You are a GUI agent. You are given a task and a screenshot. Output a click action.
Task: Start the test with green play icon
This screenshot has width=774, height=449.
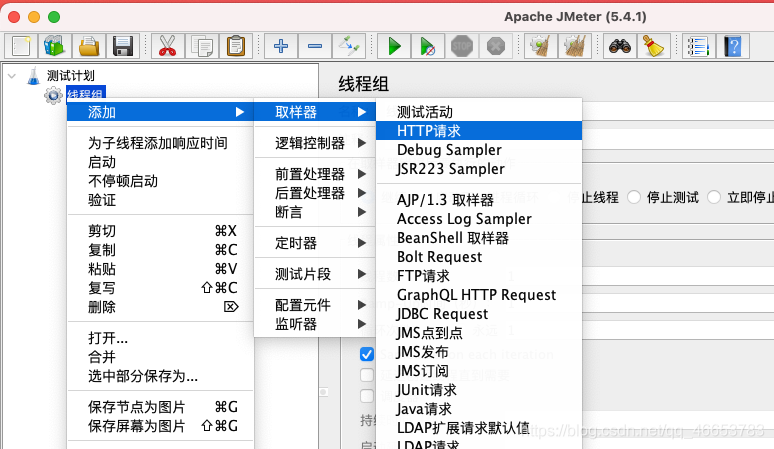(x=394, y=46)
